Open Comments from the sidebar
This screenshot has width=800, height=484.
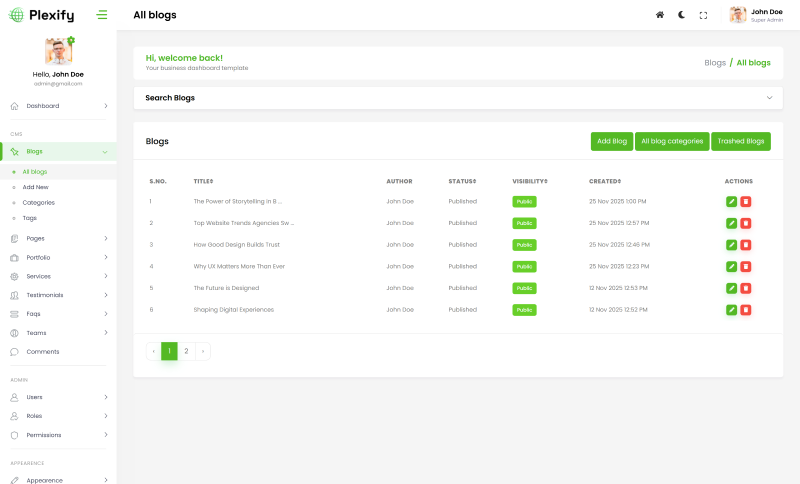pos(42,352)
